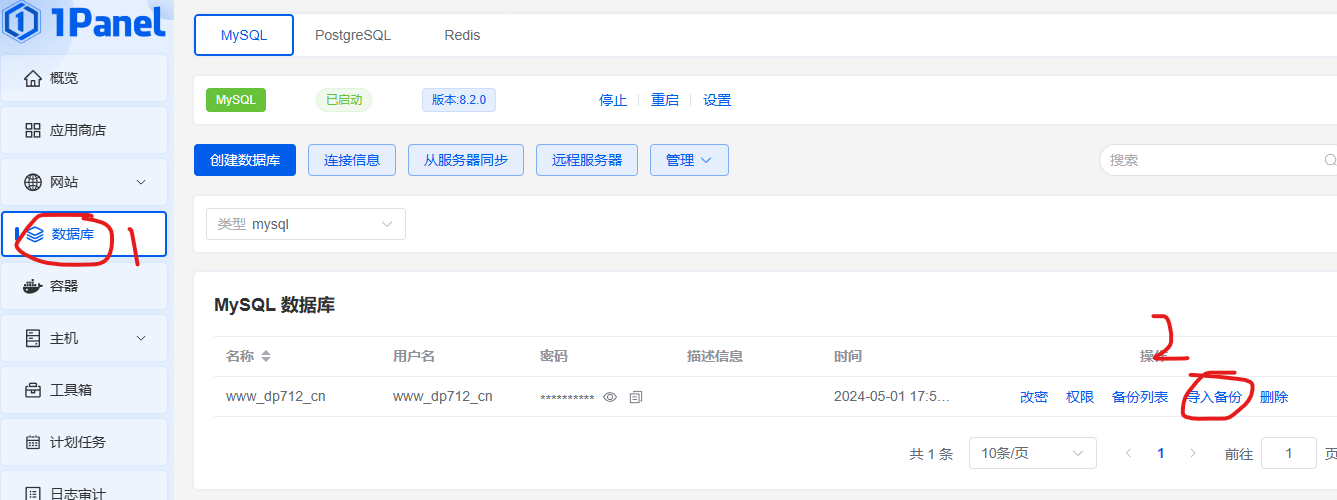
Task: Click the globe icon for 网站
Action: coord(33,182)
